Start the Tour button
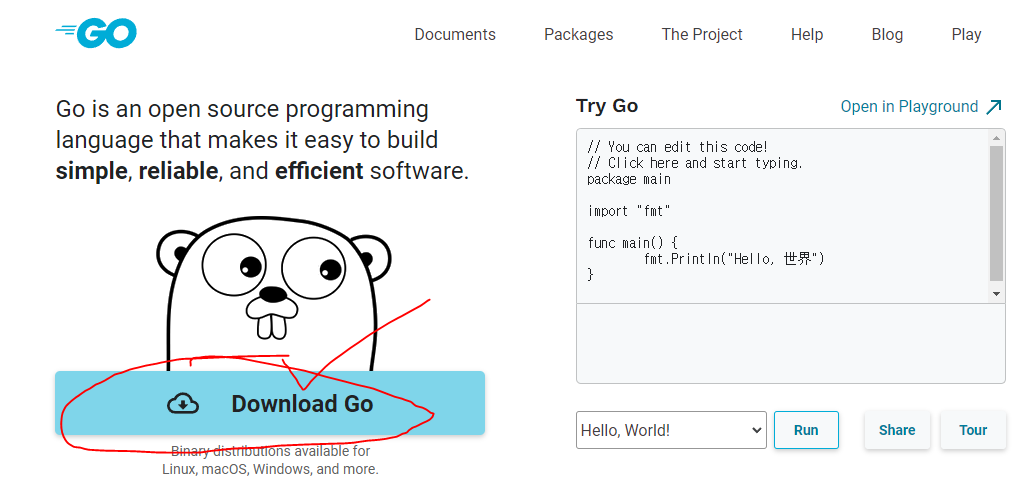Image resolution: width=1035 pixels, height=489 pixels. click(x=973, y=430)
